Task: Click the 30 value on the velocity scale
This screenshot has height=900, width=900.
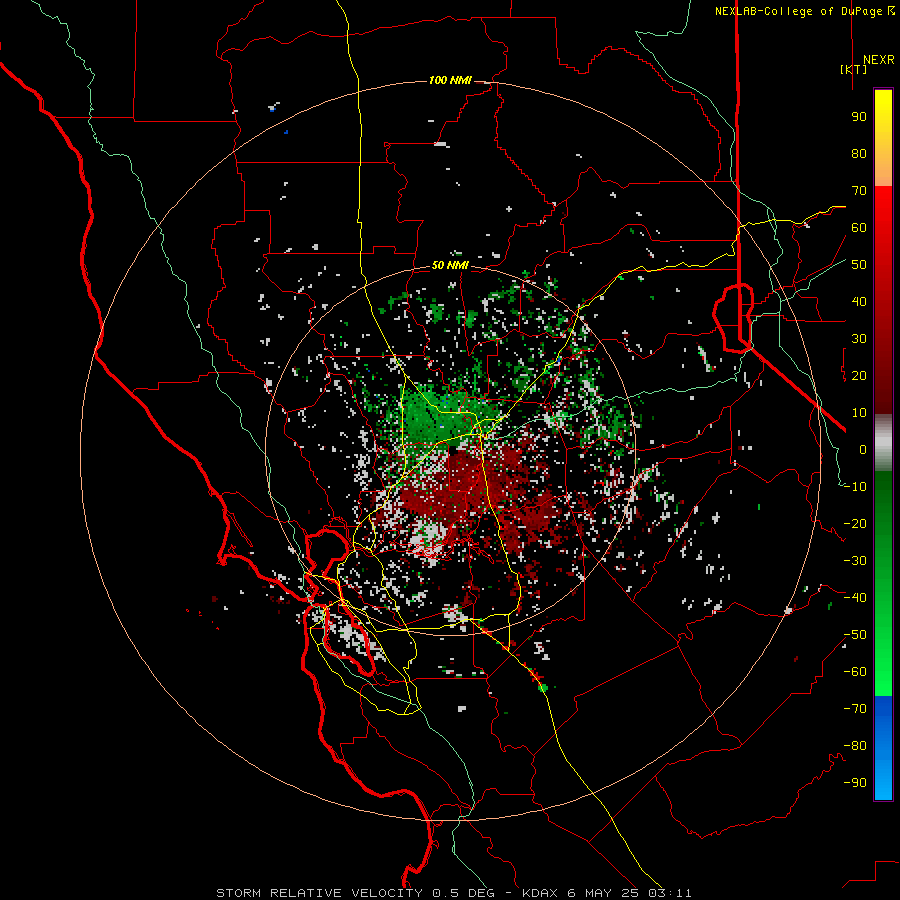Action: coord(859,339)
